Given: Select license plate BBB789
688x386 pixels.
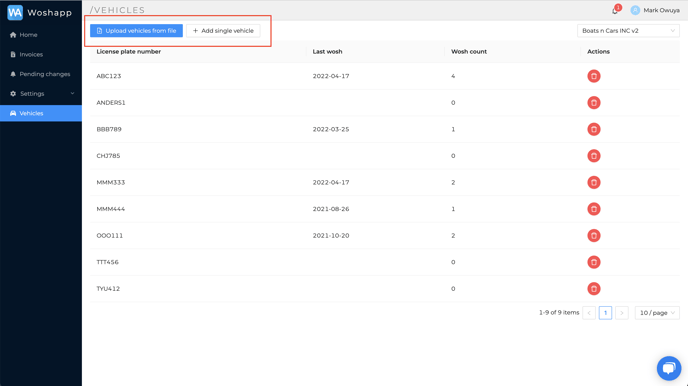Looking at the screenshot, I should coord(109,129).
